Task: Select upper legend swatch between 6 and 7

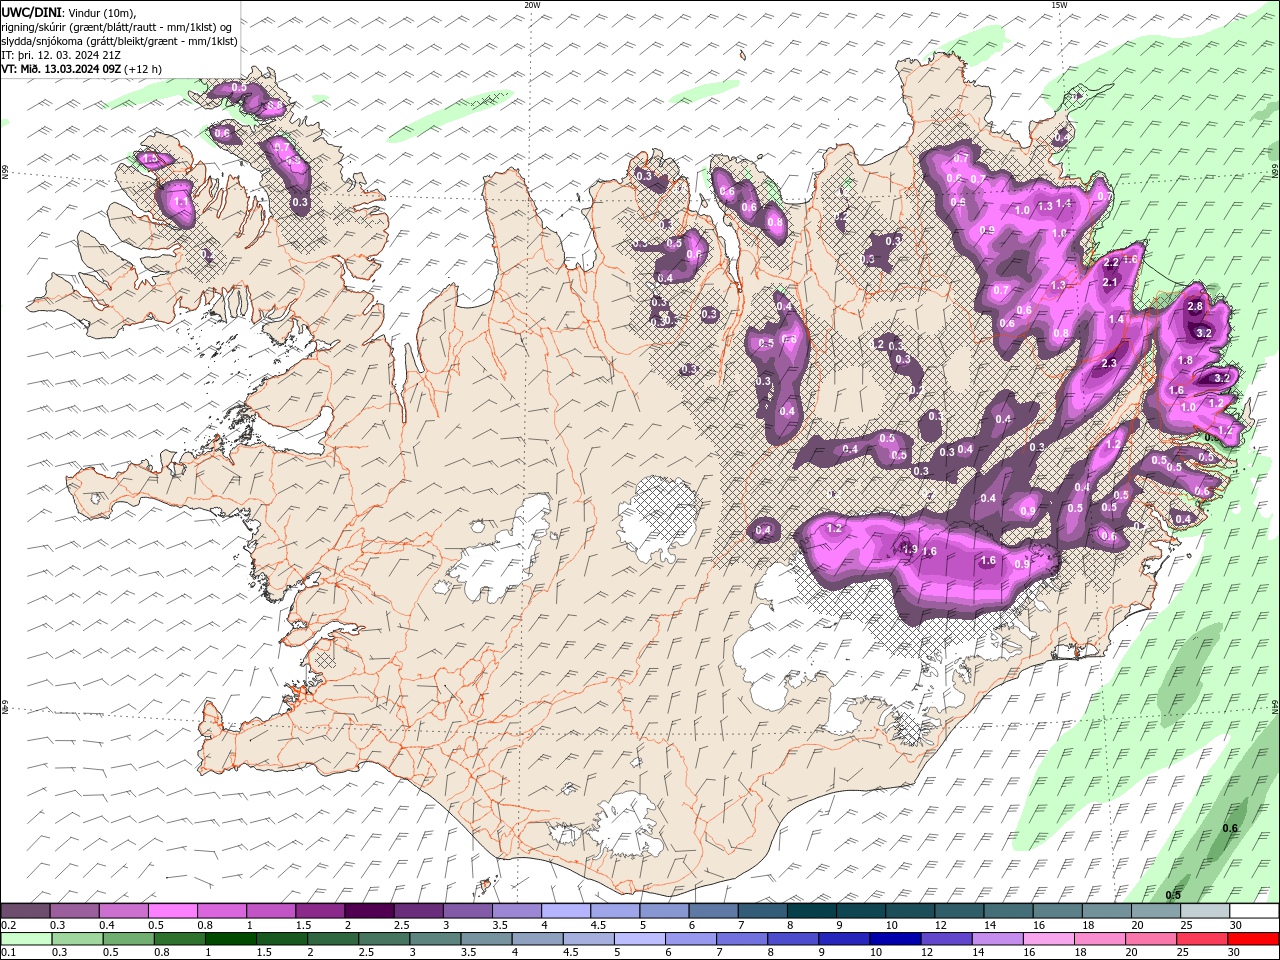Action: pos(713,911)
